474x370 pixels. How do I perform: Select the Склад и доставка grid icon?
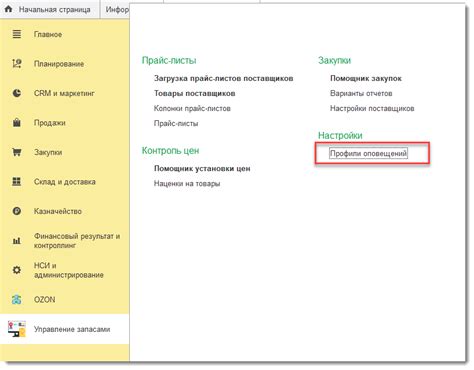17,181
